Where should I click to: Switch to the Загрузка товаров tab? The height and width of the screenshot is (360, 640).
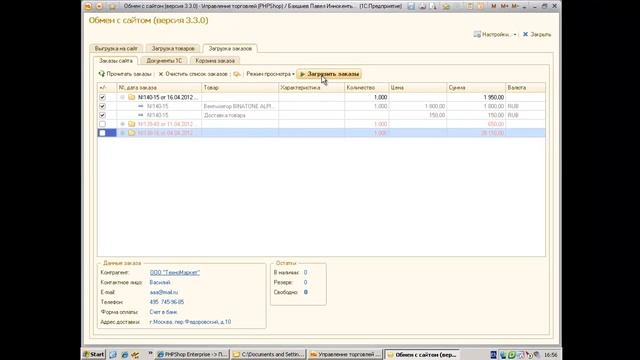[173, 48]
